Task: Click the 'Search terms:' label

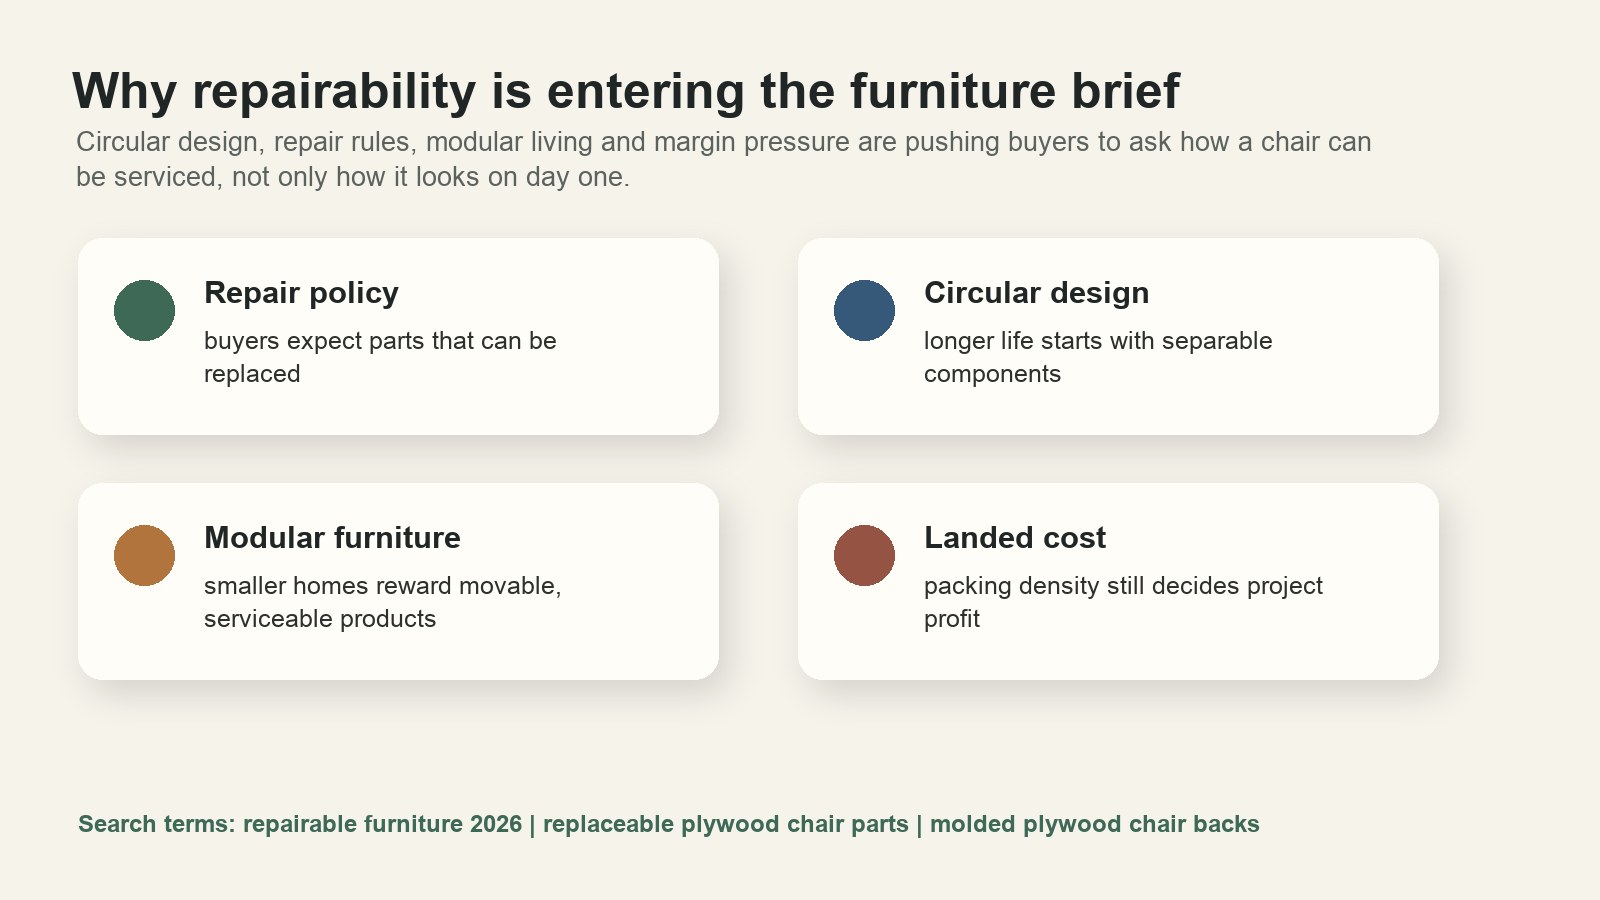Action: click(x=157, y=824)
